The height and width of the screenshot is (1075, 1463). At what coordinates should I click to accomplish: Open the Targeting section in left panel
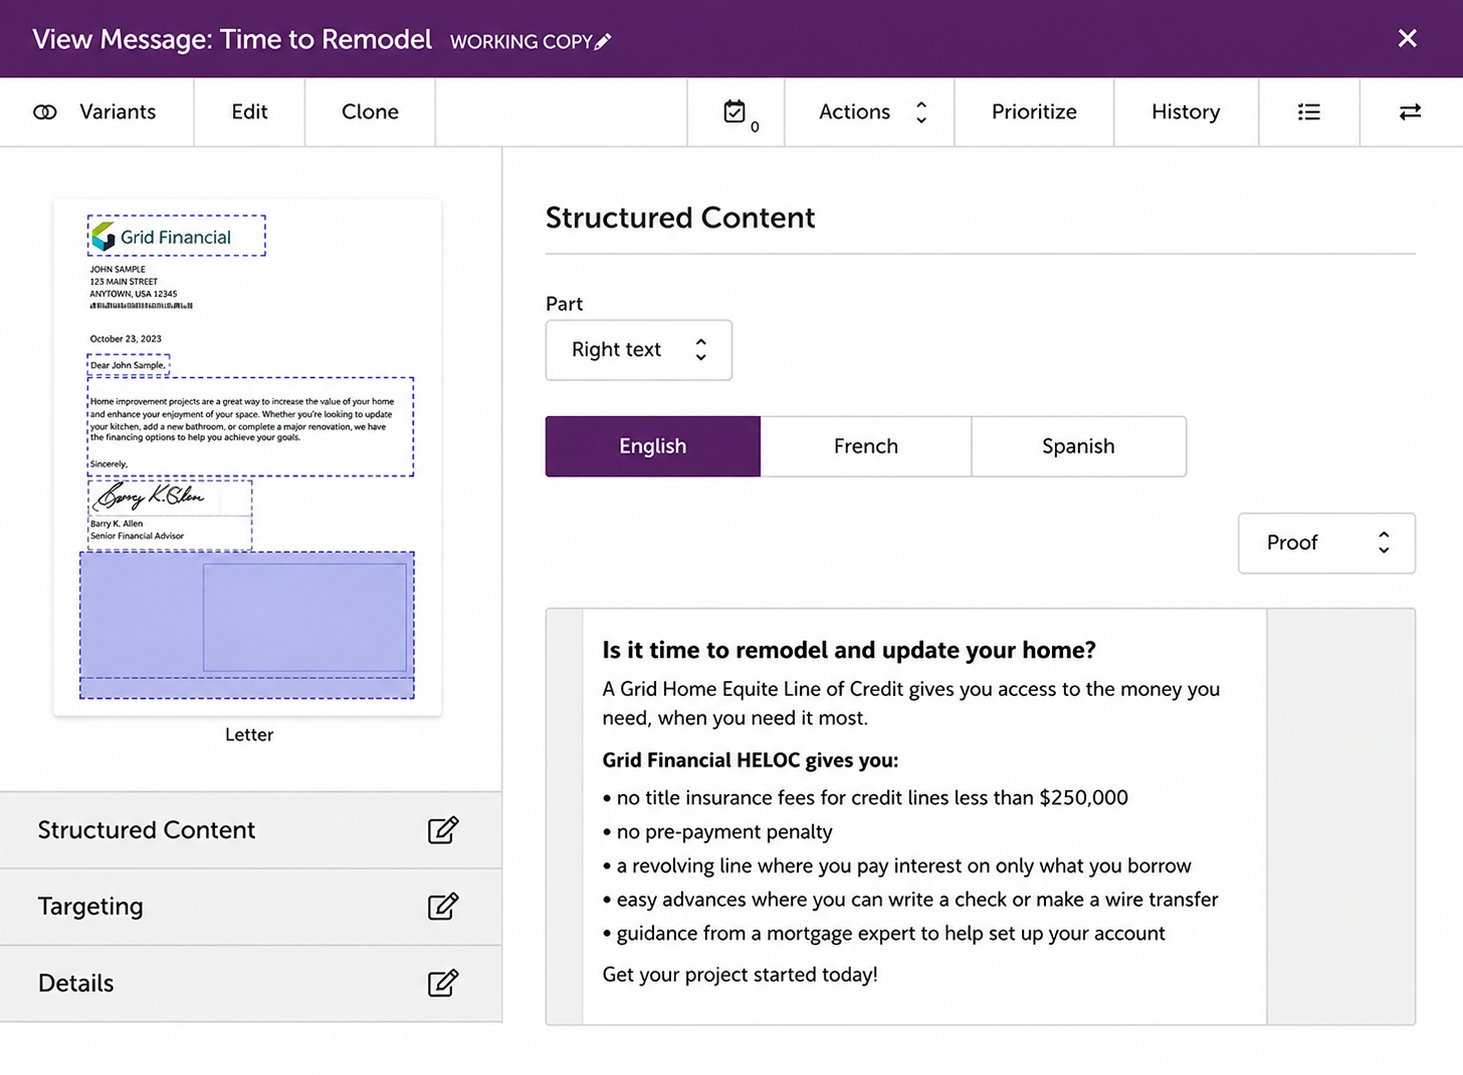point(250,907)
